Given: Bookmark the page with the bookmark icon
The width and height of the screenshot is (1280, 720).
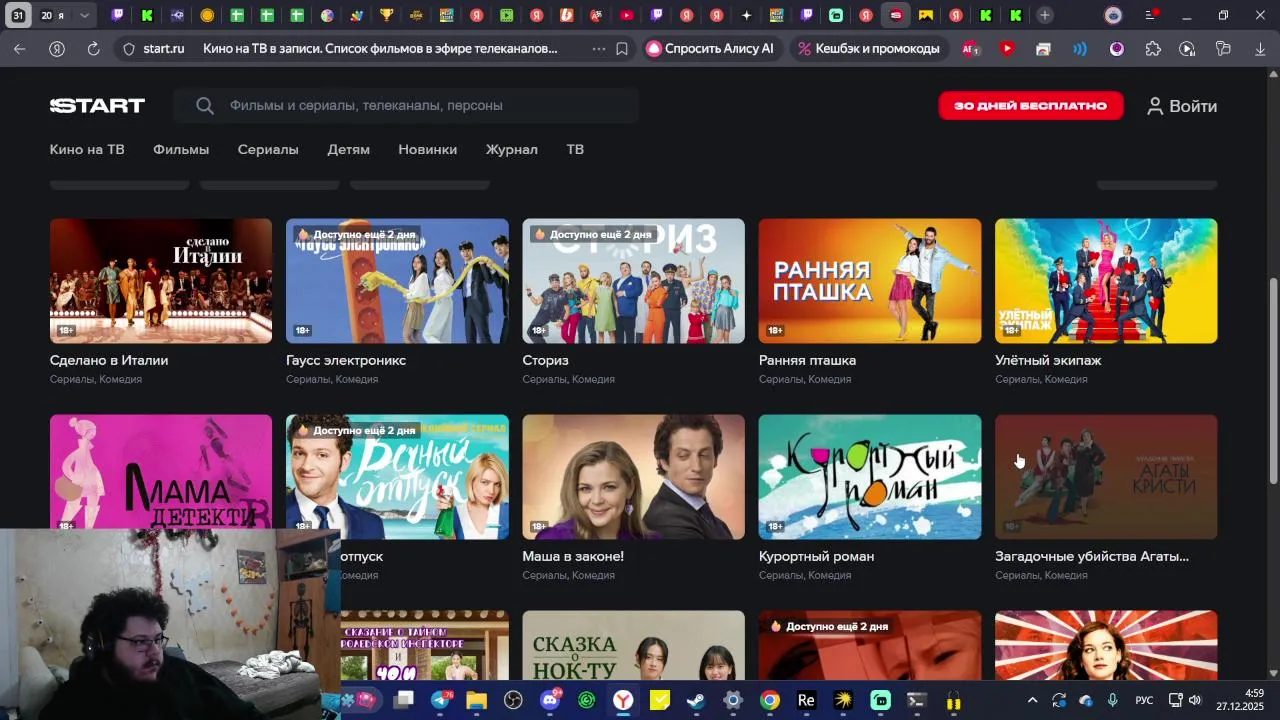Looking at the screenshot, I should pos(622,48).
